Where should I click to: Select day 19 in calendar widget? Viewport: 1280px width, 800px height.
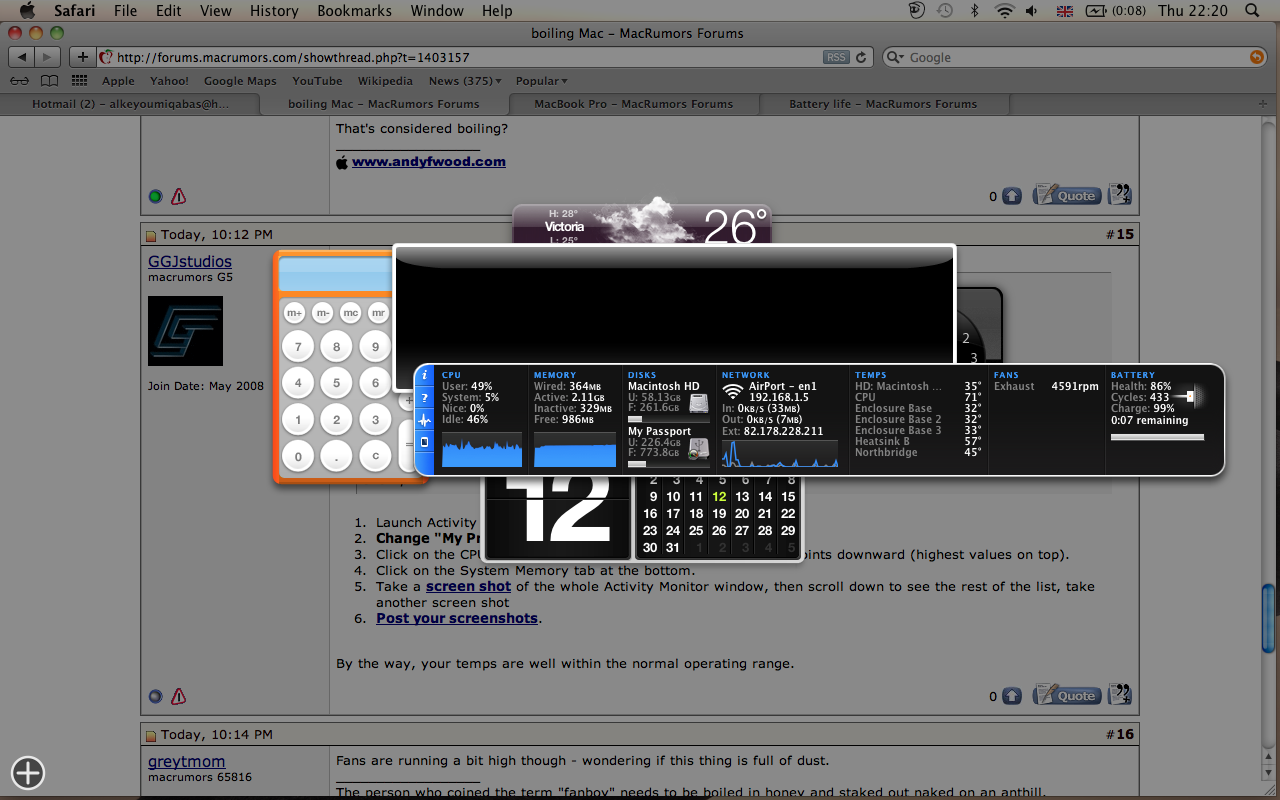coord(719,513)
